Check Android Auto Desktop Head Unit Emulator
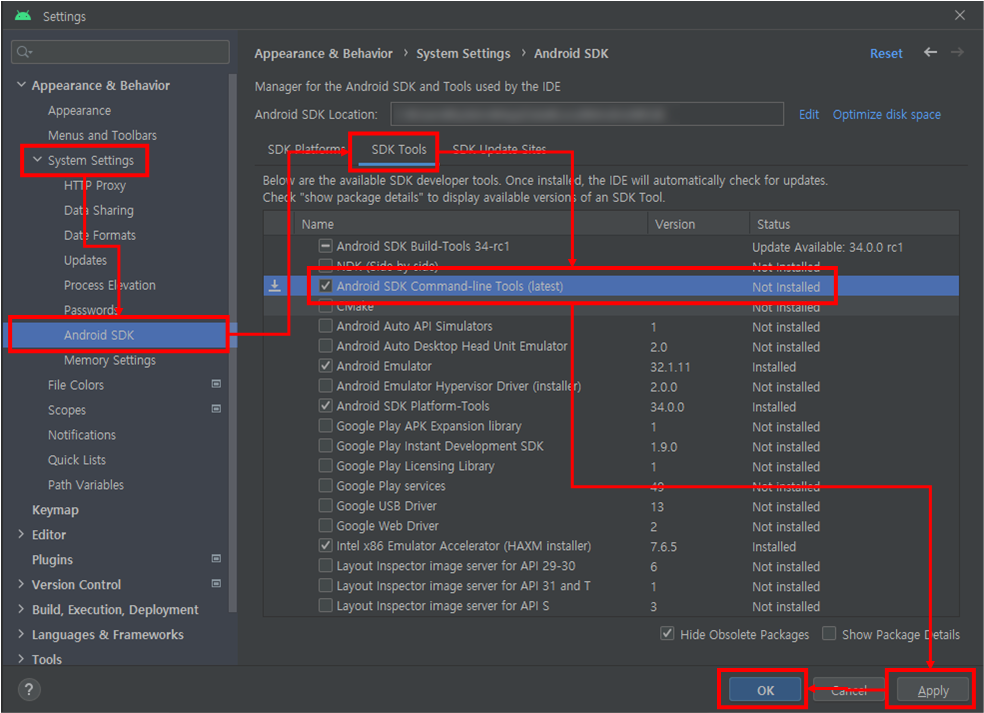 click(x=326, y=346)
